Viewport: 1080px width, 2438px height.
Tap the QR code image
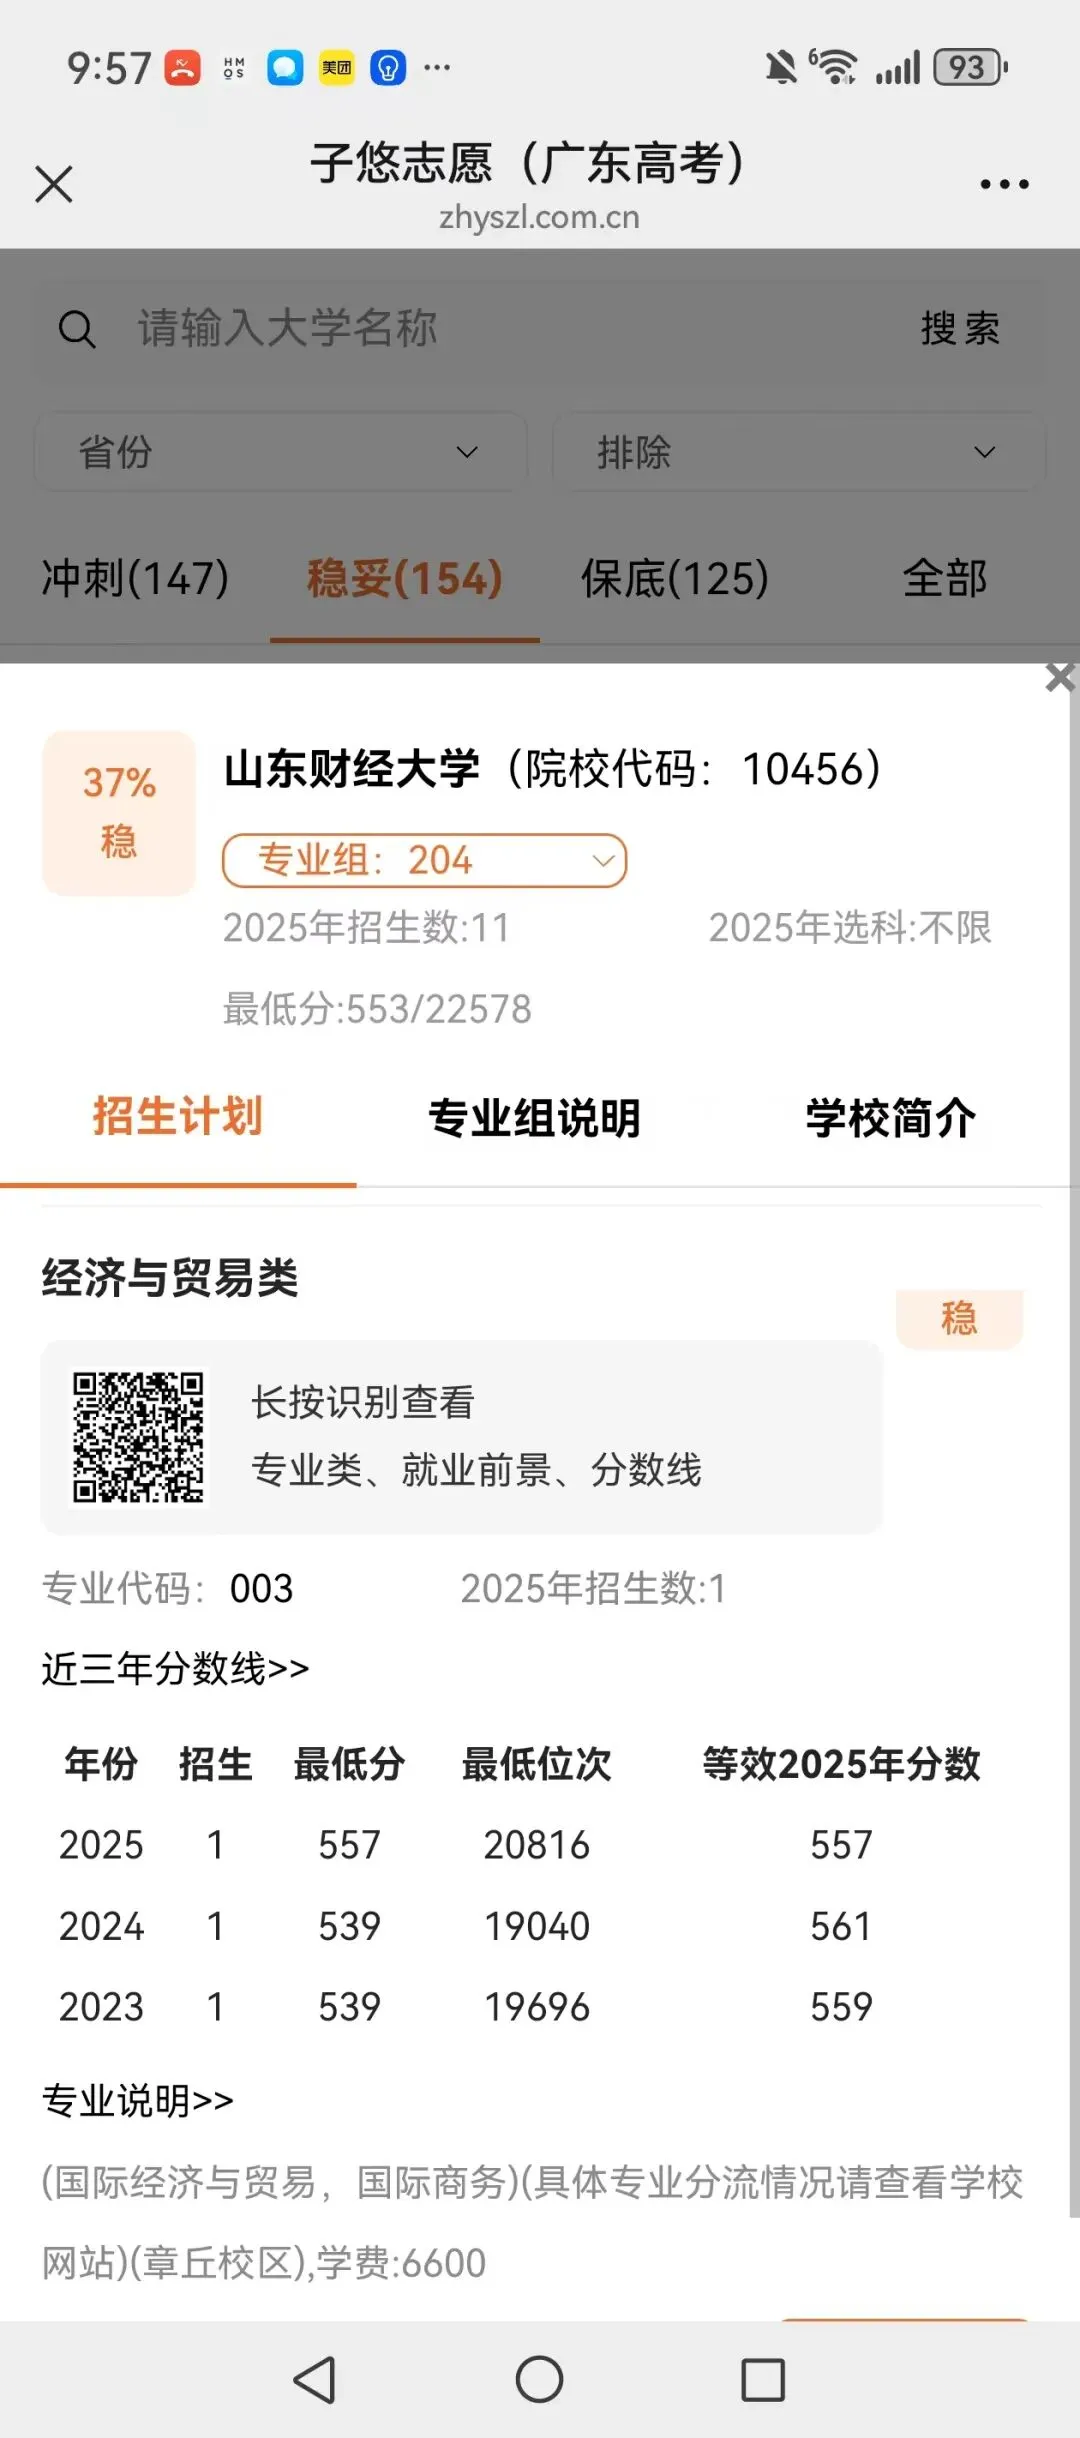138,1437
